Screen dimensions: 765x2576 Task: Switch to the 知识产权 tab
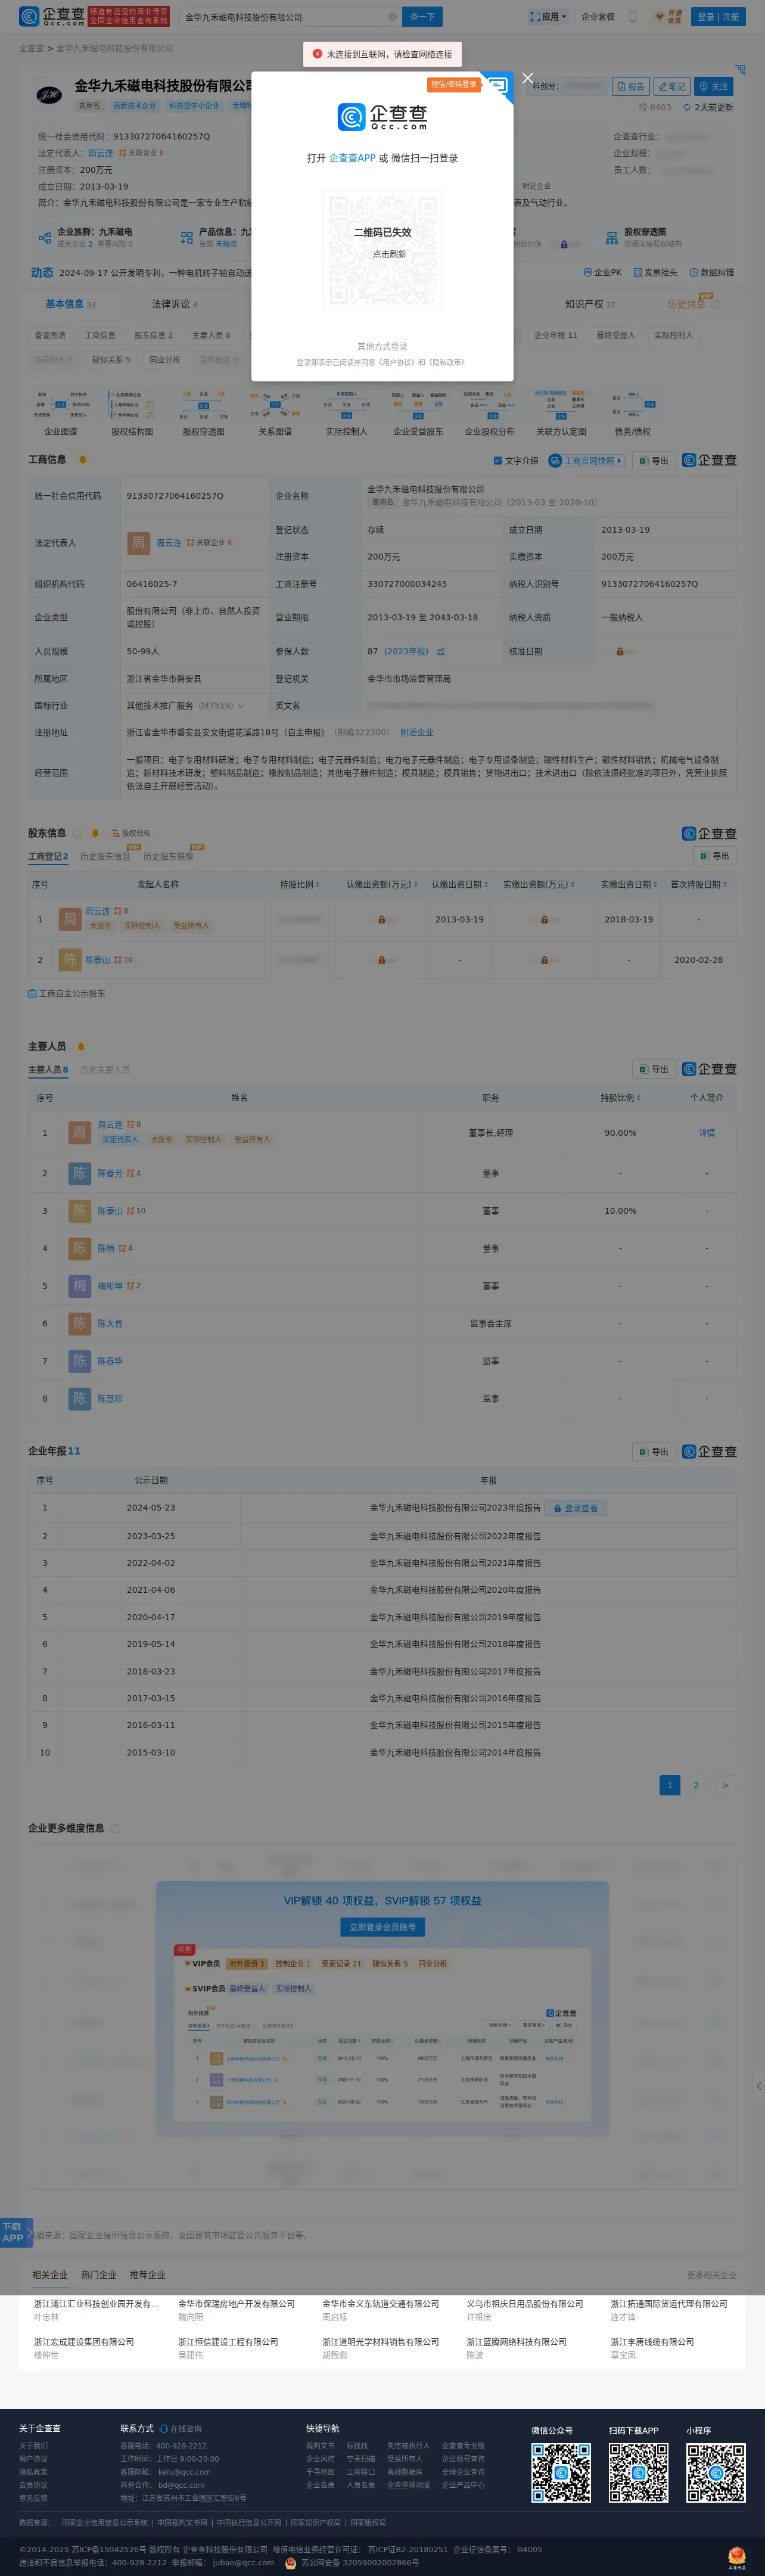point(589,304)
